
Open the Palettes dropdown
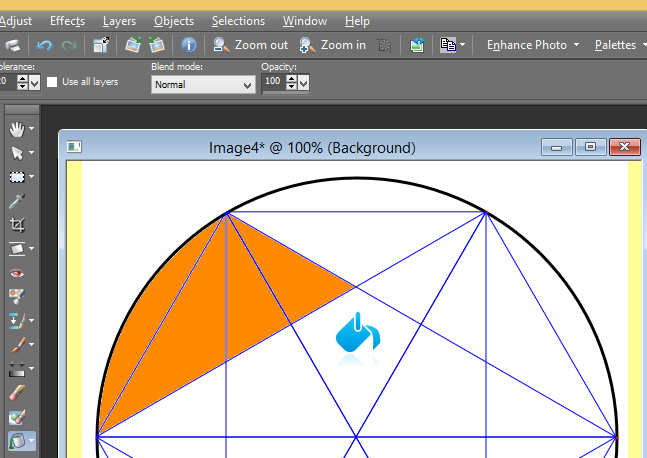coord(620,45)
